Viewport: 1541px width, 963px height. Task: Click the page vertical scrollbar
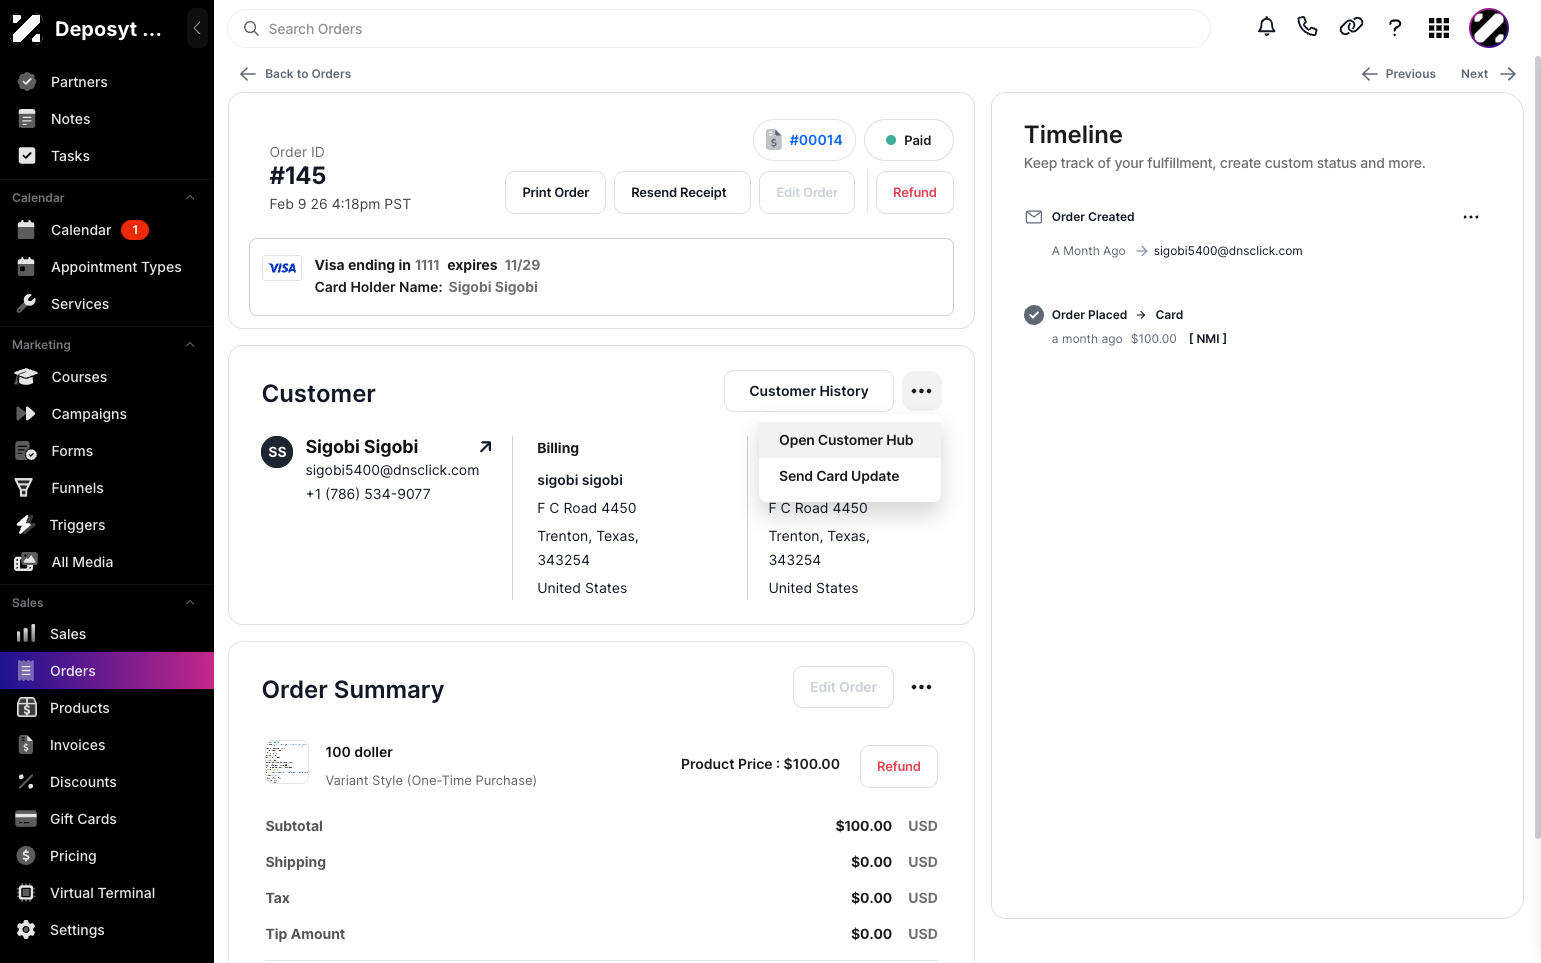pyautogui.click(x=1537, y=448)
